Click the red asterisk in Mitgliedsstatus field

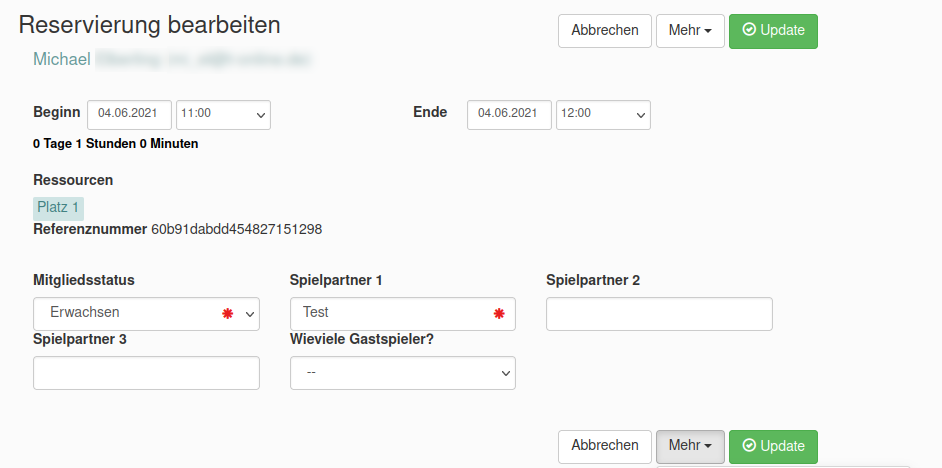(227, 314)
